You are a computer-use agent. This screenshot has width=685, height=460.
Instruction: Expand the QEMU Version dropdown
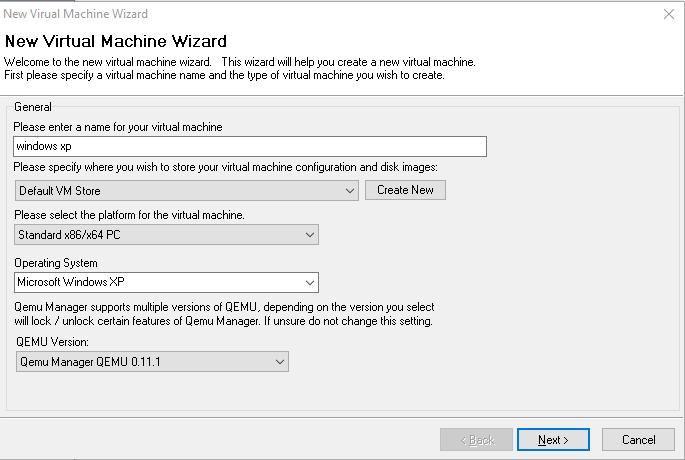152,362
